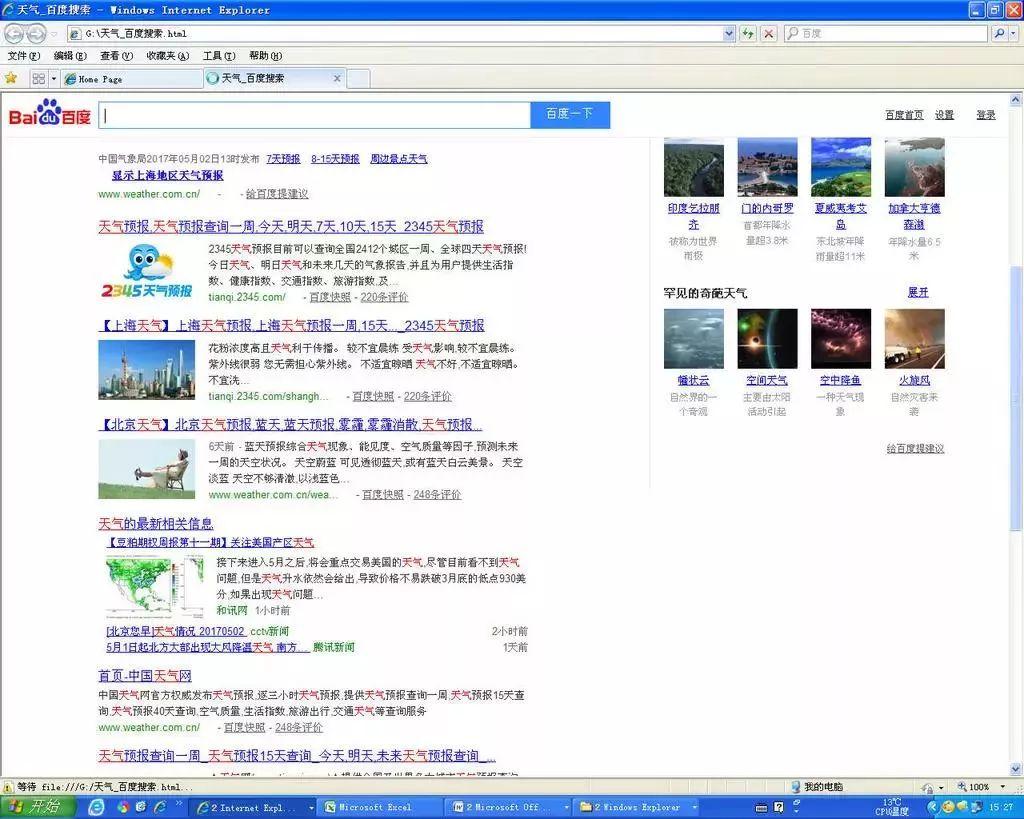
Task: Click the 火旋风 thumbnail image
Action: [x=914, y=339]
